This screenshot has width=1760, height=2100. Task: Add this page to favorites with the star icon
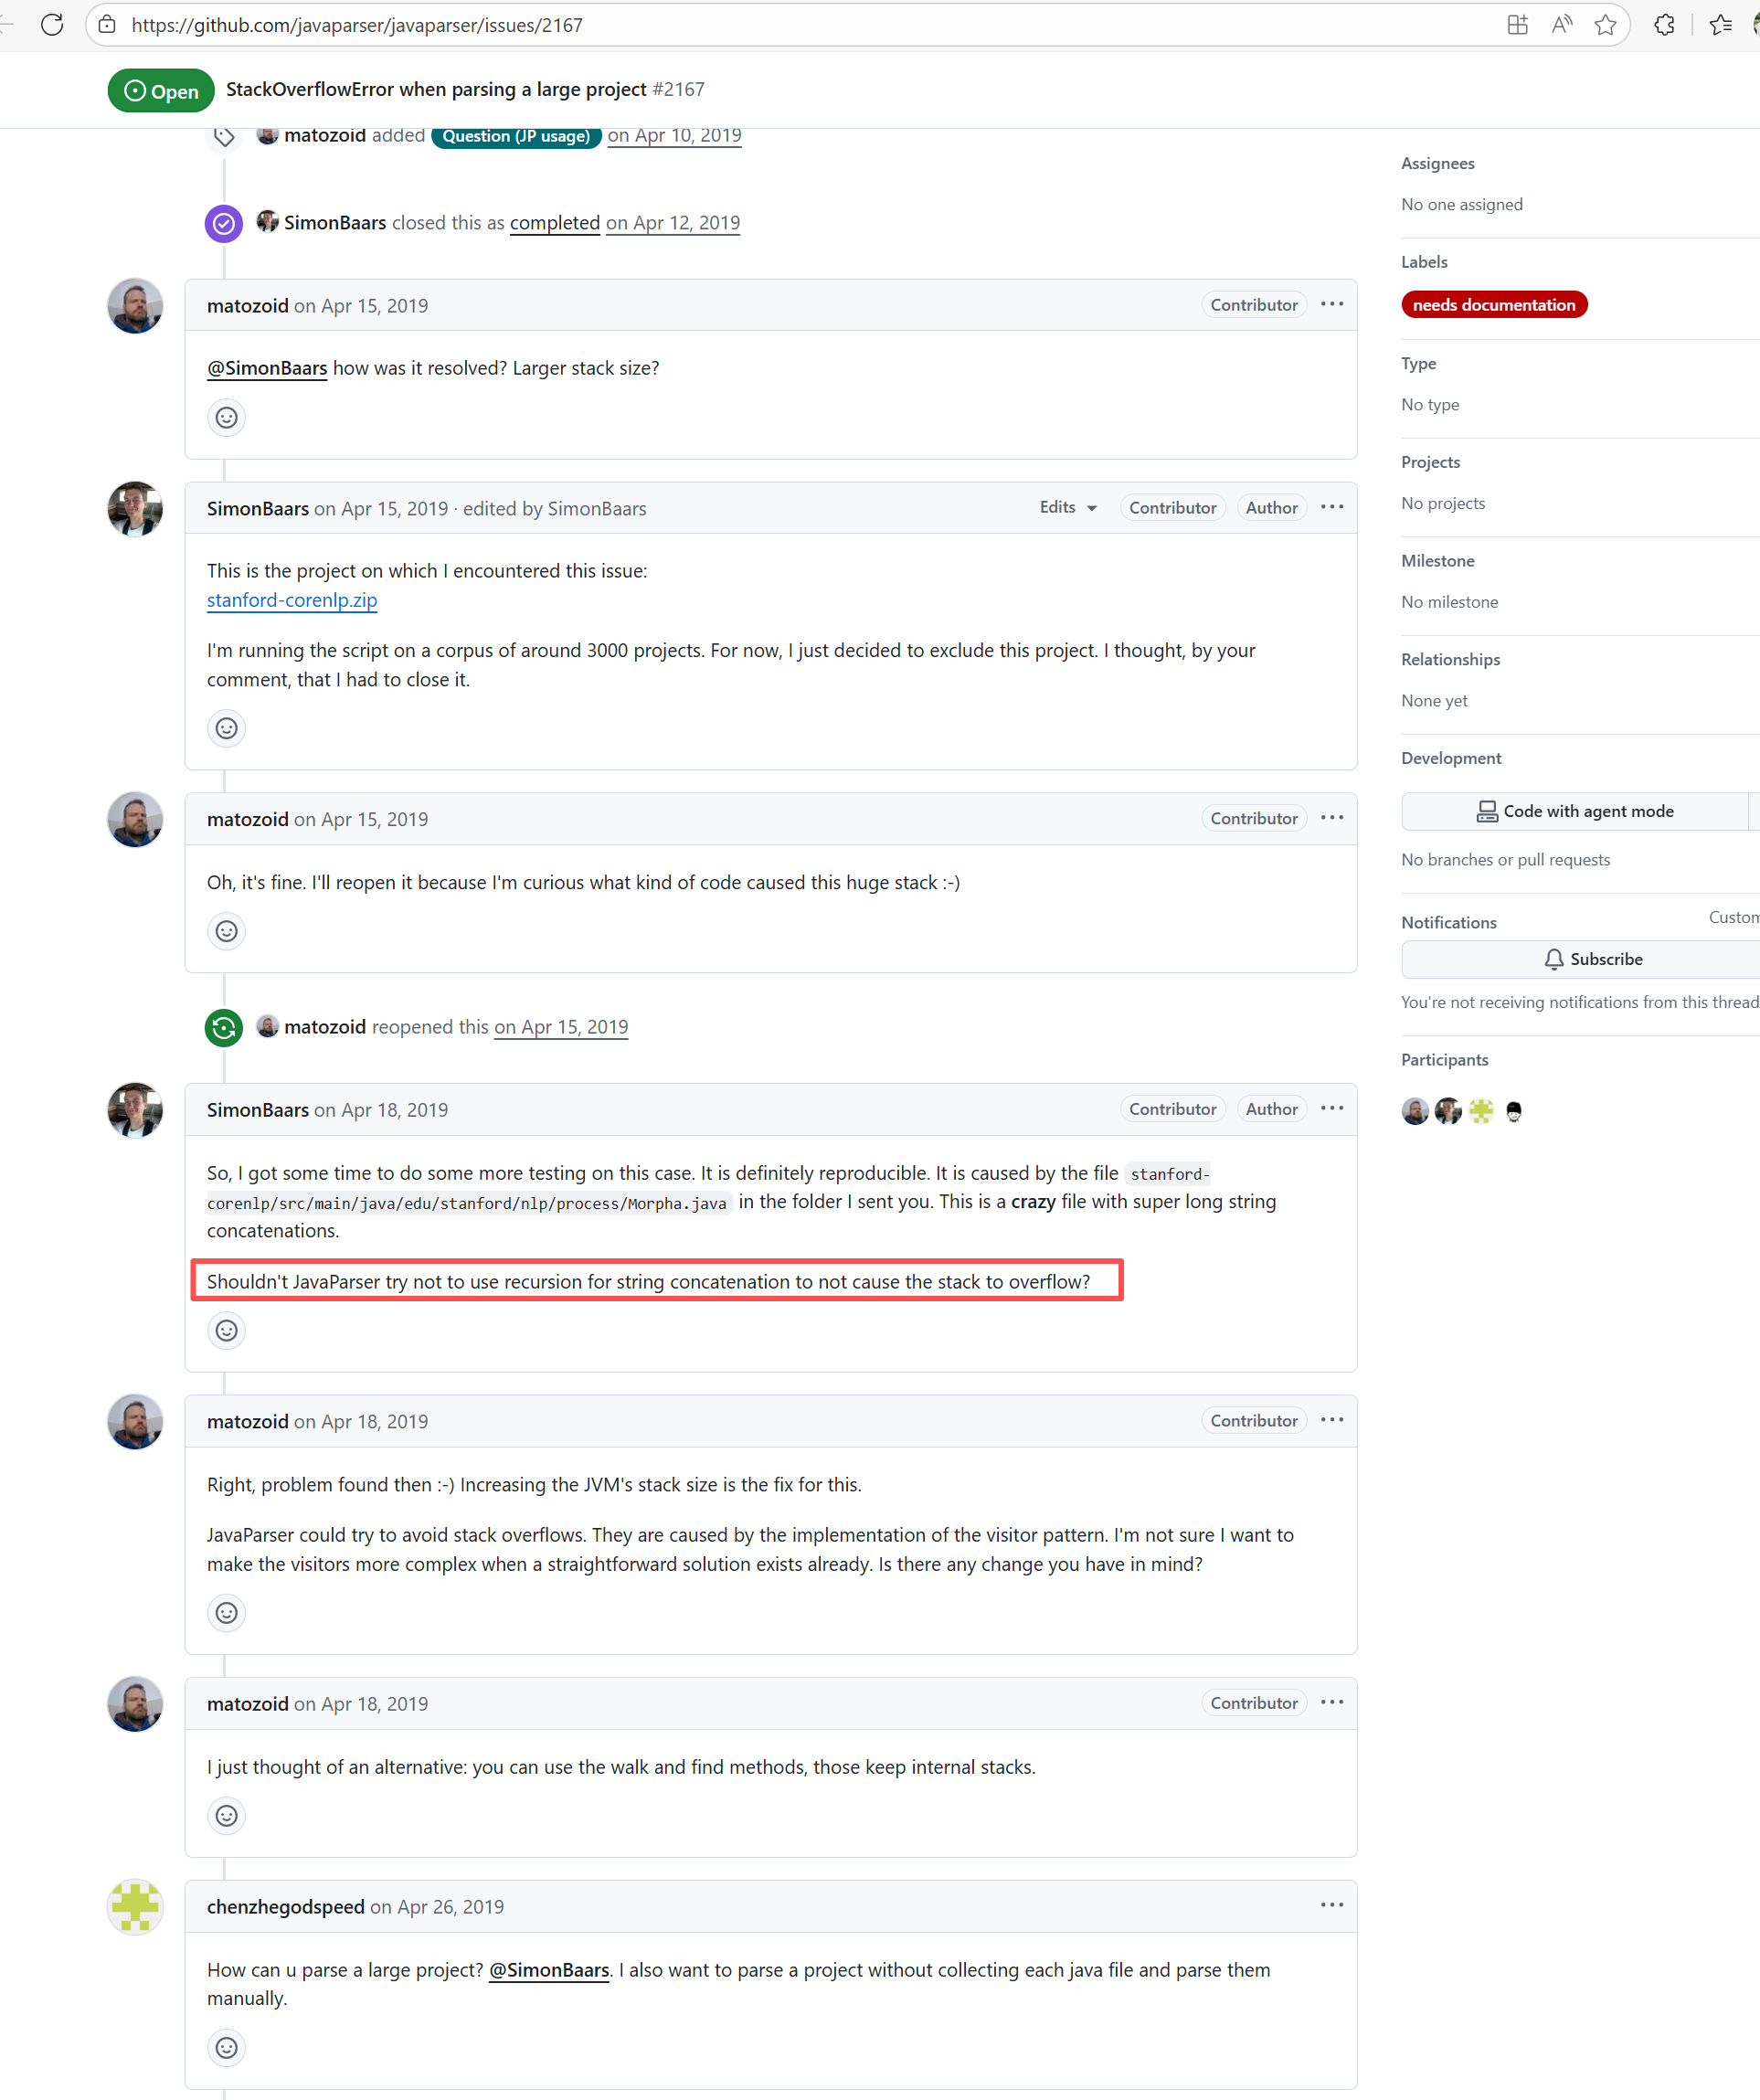pyautogui.click(x=1606, y=25)
